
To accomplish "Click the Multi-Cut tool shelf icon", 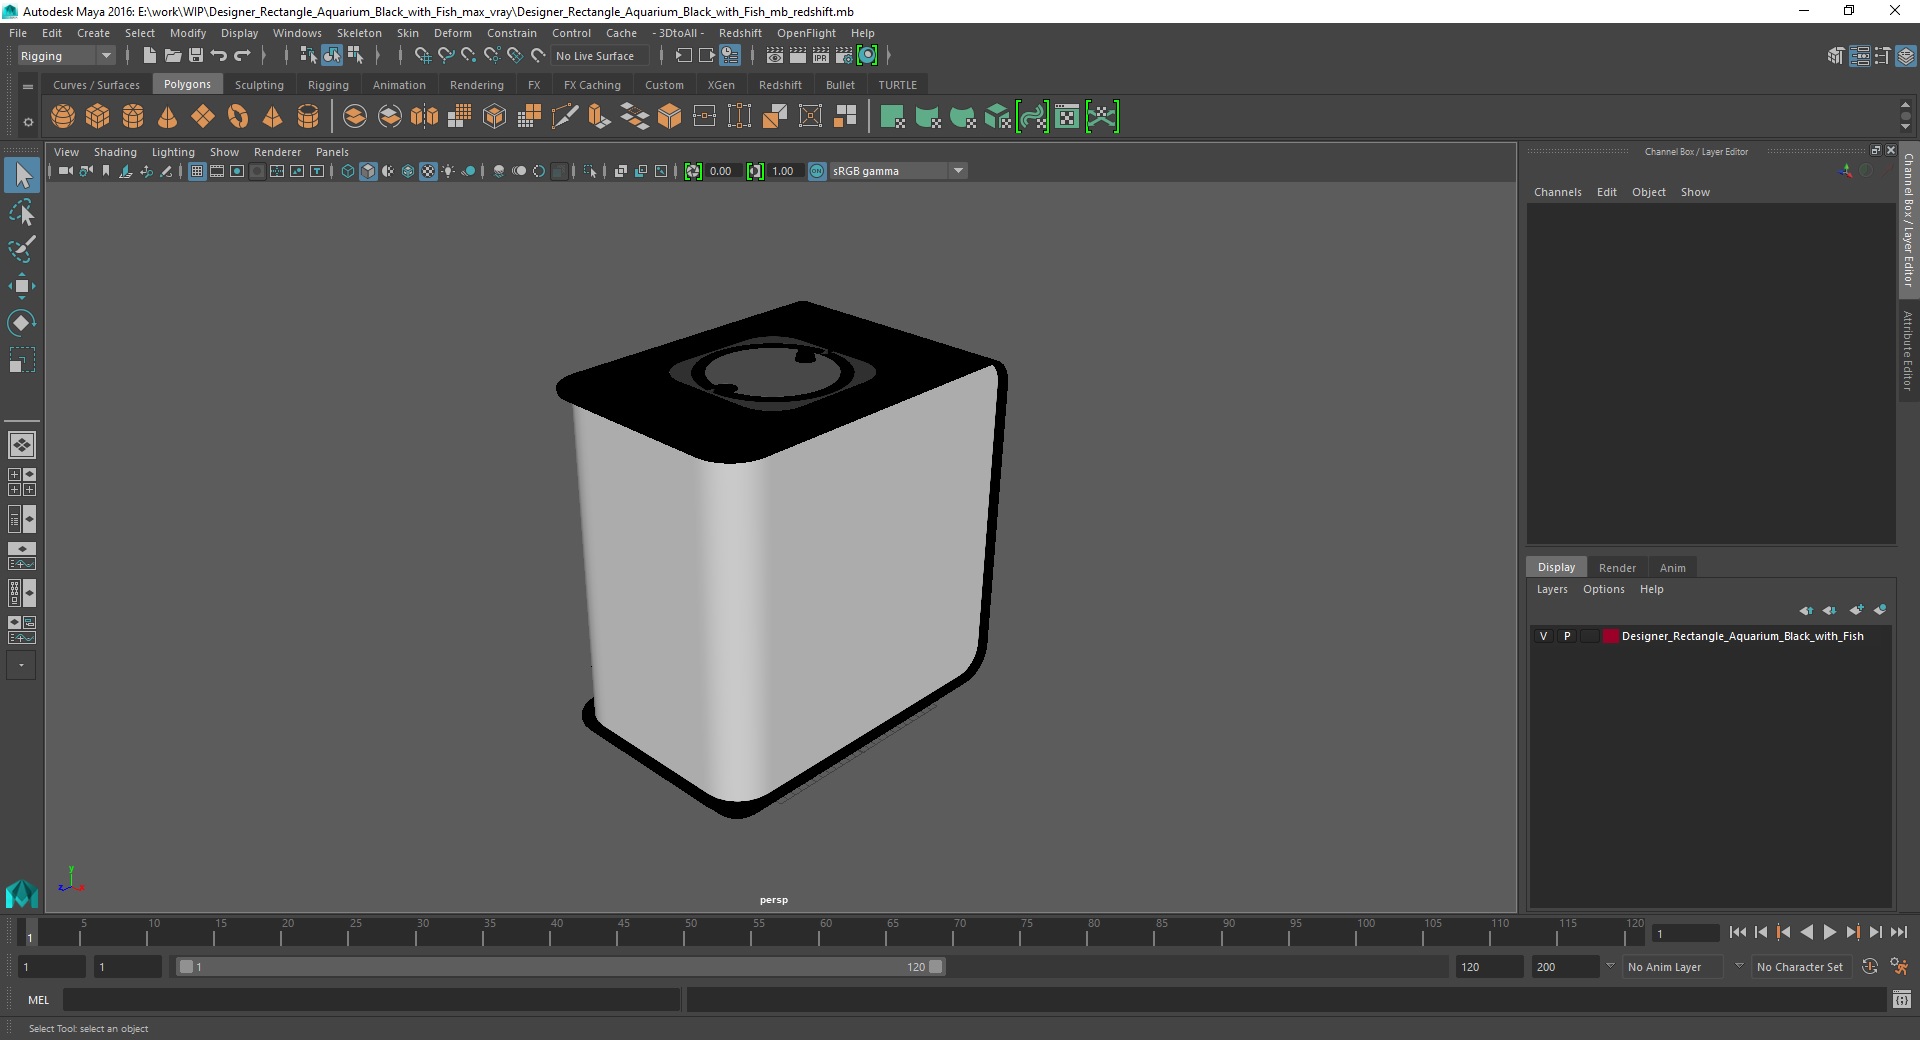I will [x=565, y=117].
